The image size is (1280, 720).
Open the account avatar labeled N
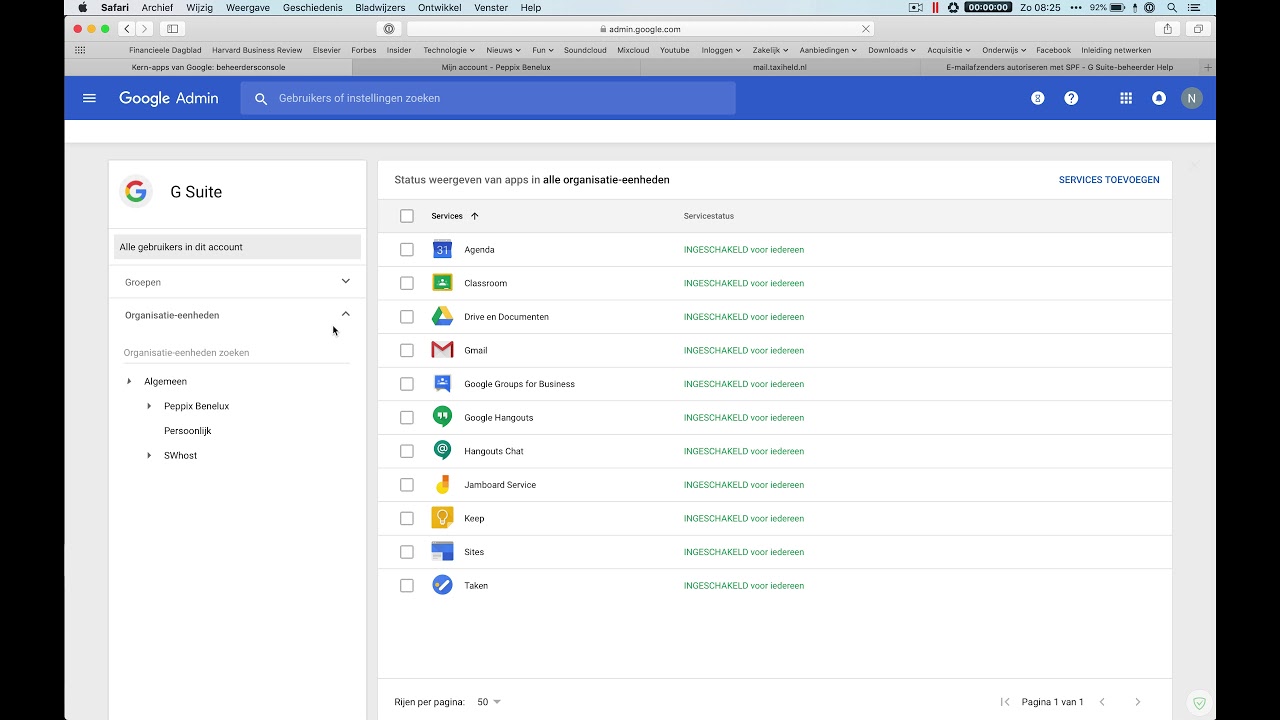pyautogui.click(x=1191, y=98)
